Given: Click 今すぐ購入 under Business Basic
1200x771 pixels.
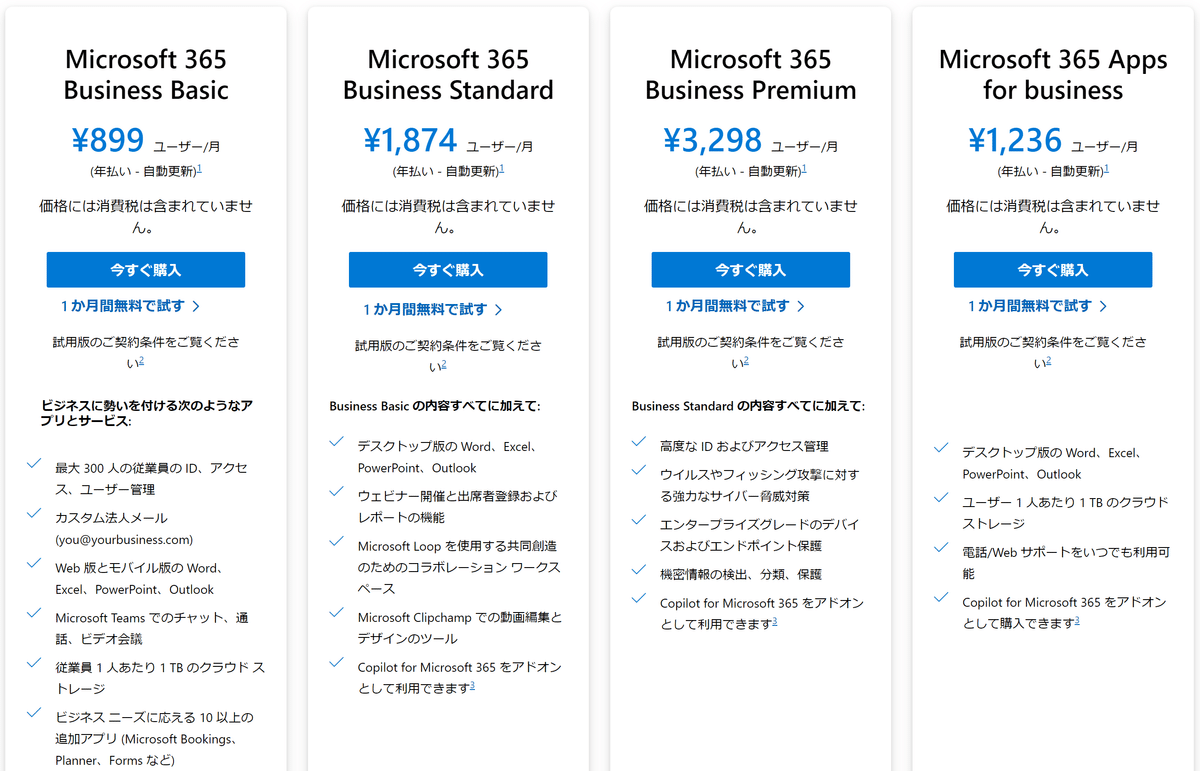Looking at the screenshot, I should click(146, 270).
